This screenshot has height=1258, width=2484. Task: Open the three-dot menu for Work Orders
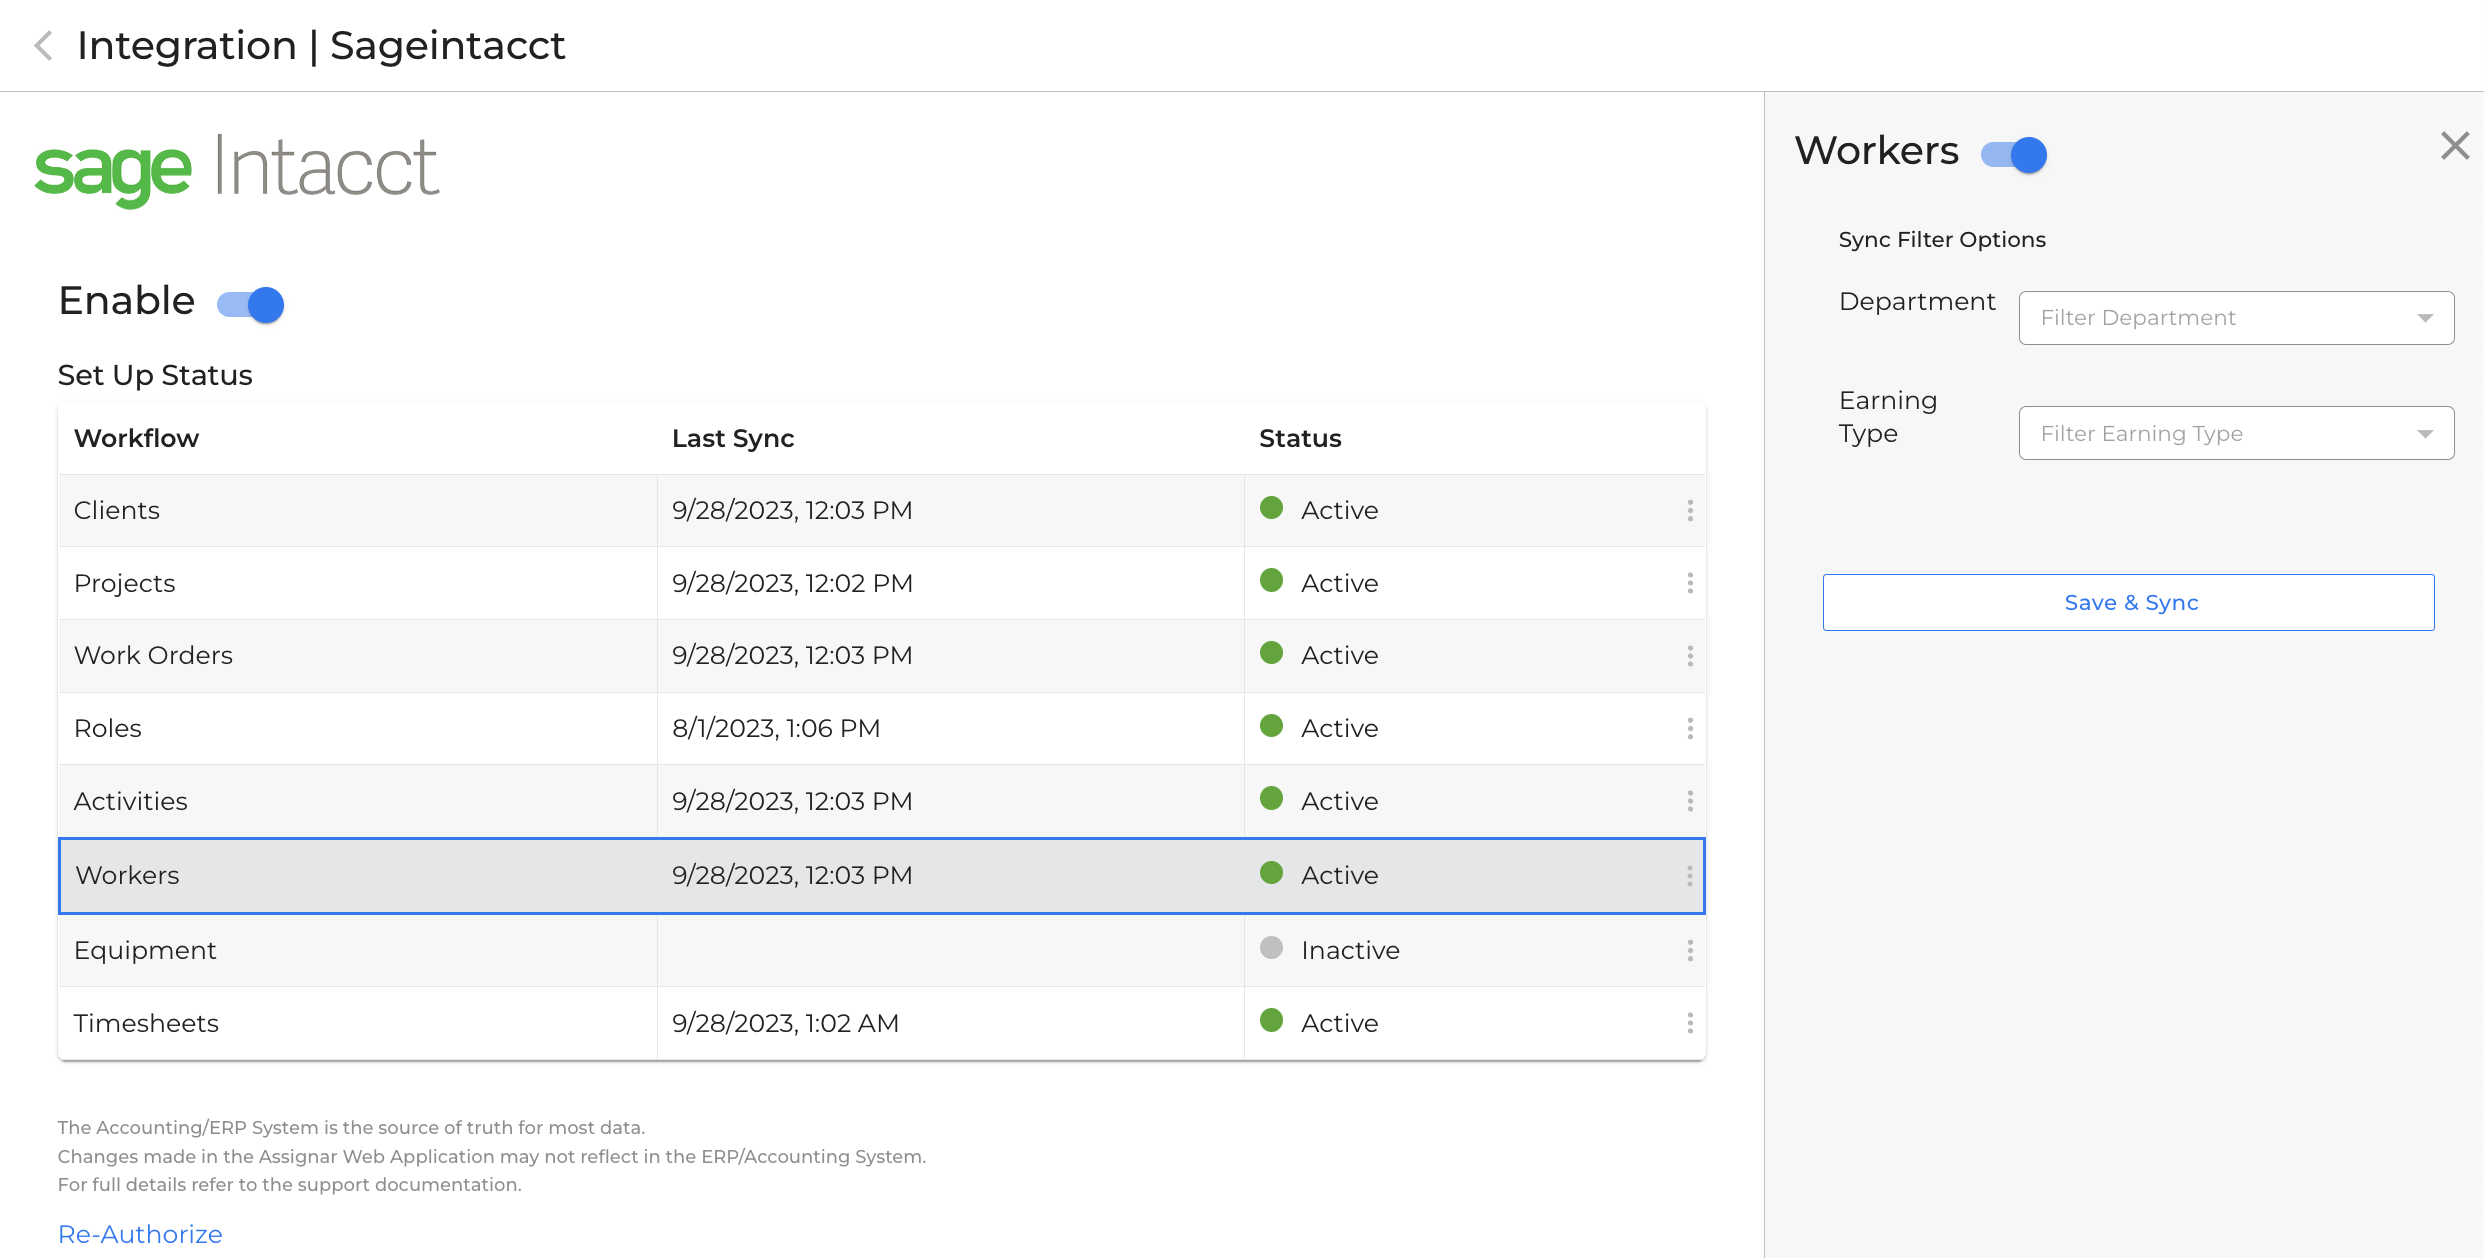coord(1690,656)
